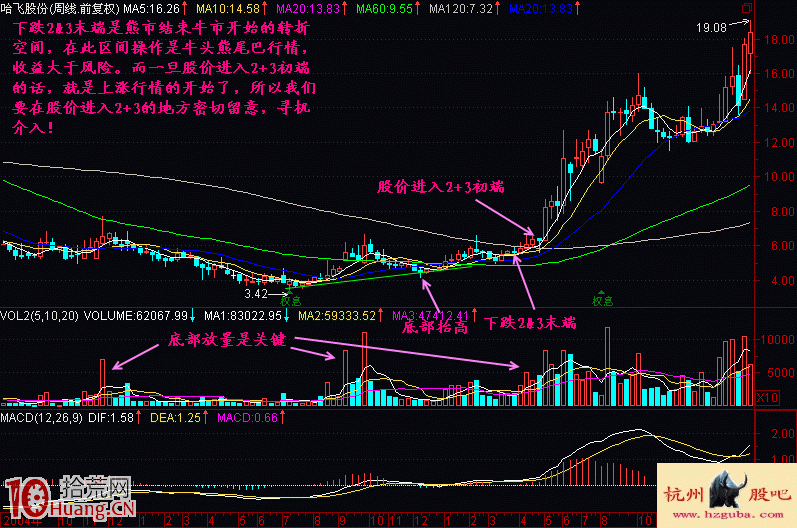This screenshot has width=797, height=528.
Task: Click the 2.00 MACD axis label
Action: pyautogui.click(x=783, y=433)
